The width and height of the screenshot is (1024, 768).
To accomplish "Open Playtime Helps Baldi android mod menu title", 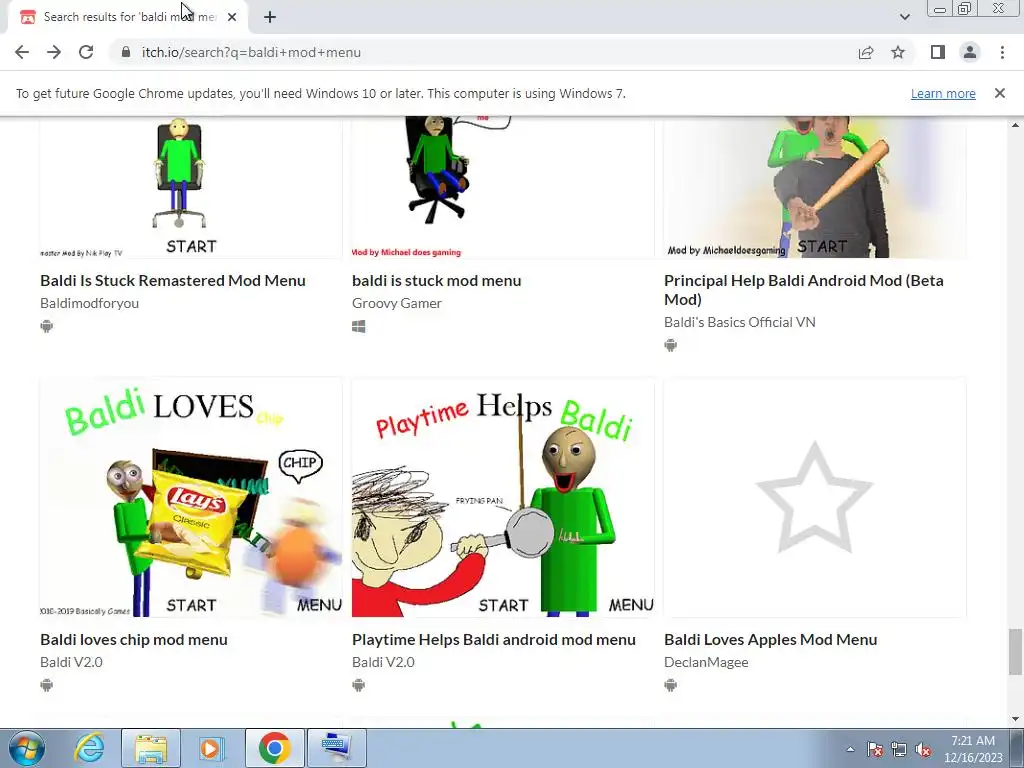I will 494,639.
